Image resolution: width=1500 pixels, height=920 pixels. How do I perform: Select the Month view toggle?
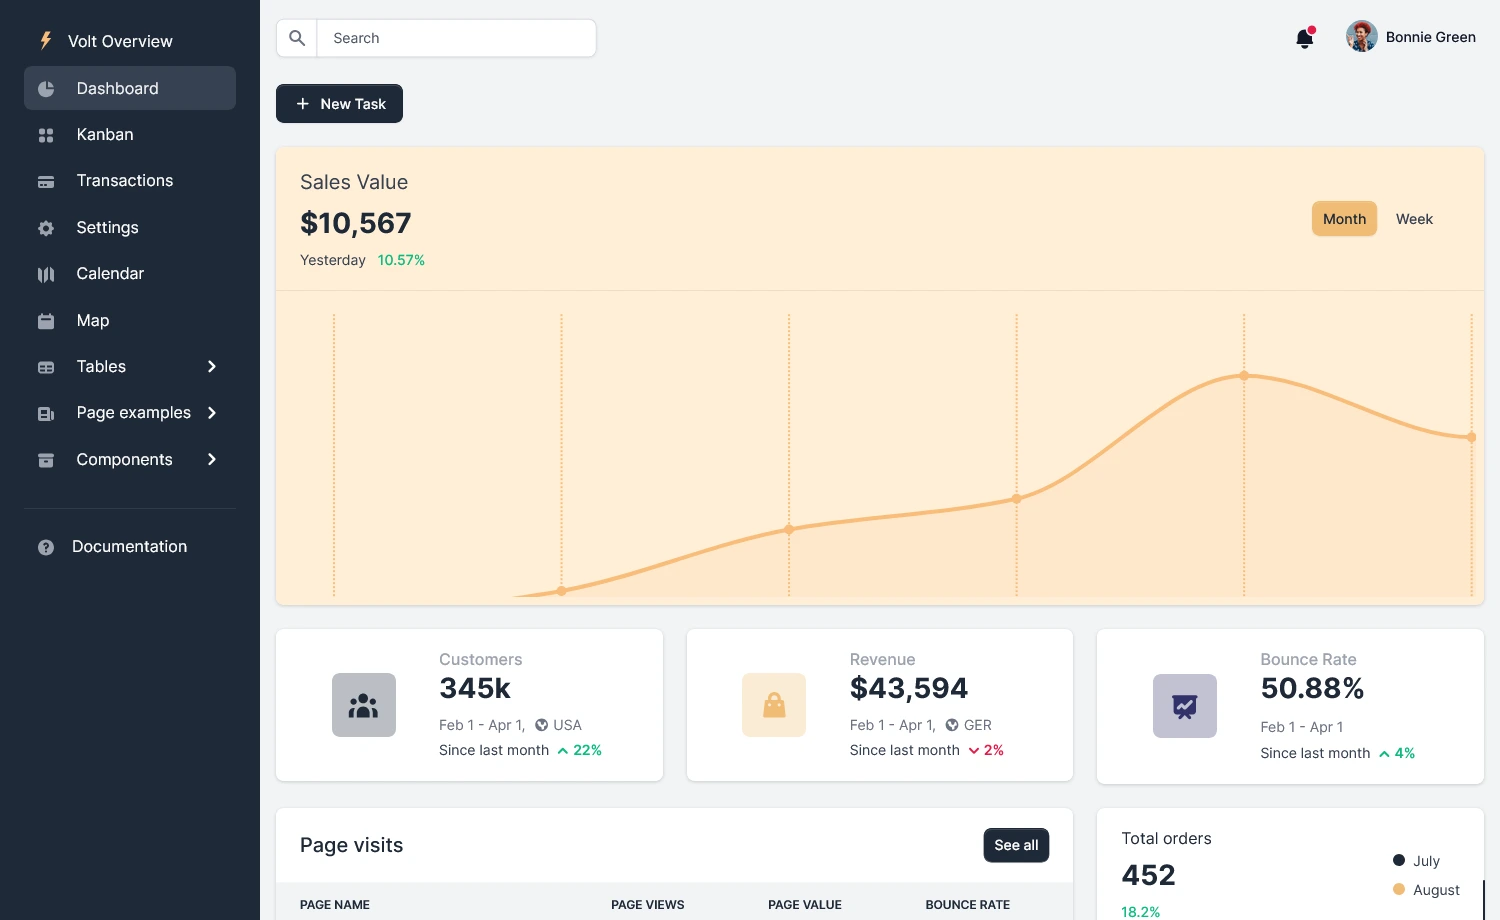coord(1344,218)
